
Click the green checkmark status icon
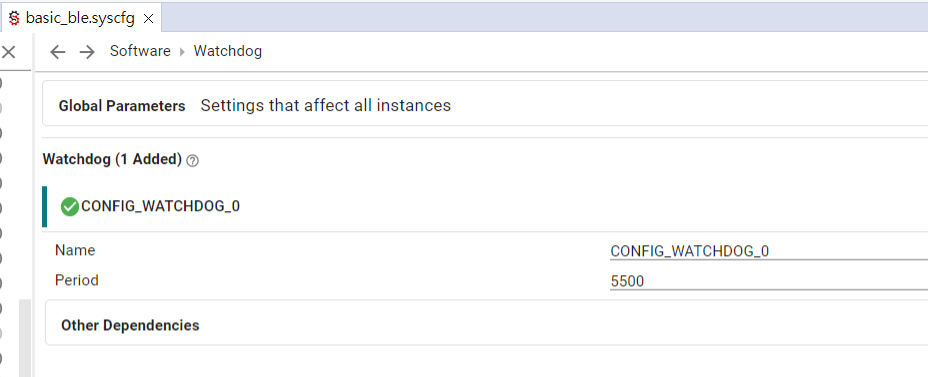click(70, 207)
